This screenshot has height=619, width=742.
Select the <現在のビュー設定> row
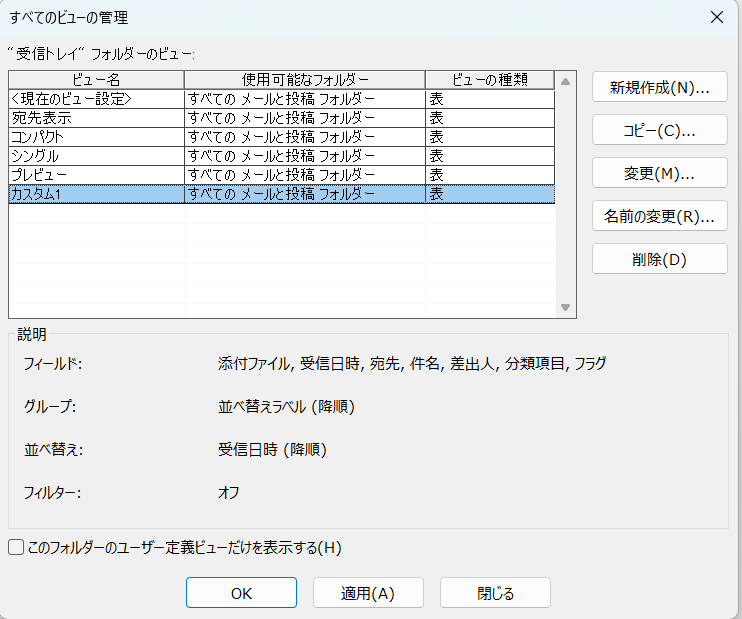(x=96, y=99)
